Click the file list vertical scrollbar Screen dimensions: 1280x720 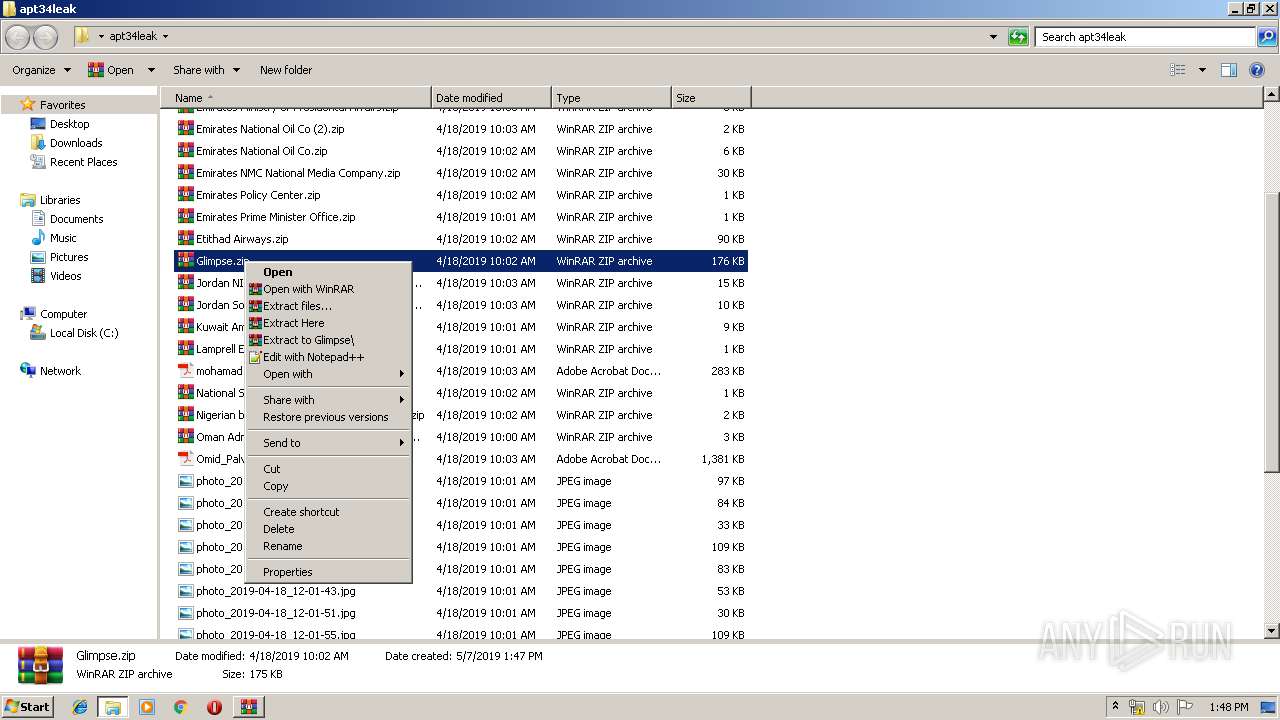[x=1271, y=330]
